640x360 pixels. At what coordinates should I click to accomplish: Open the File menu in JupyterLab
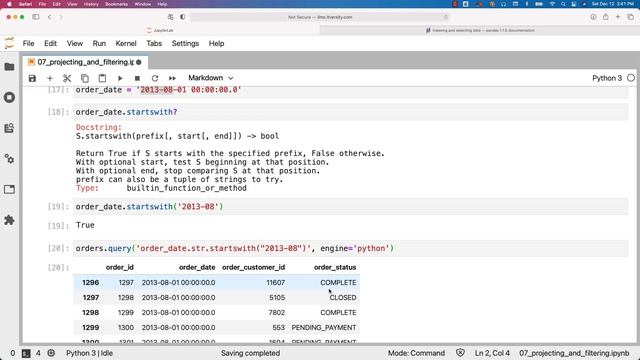29,43
